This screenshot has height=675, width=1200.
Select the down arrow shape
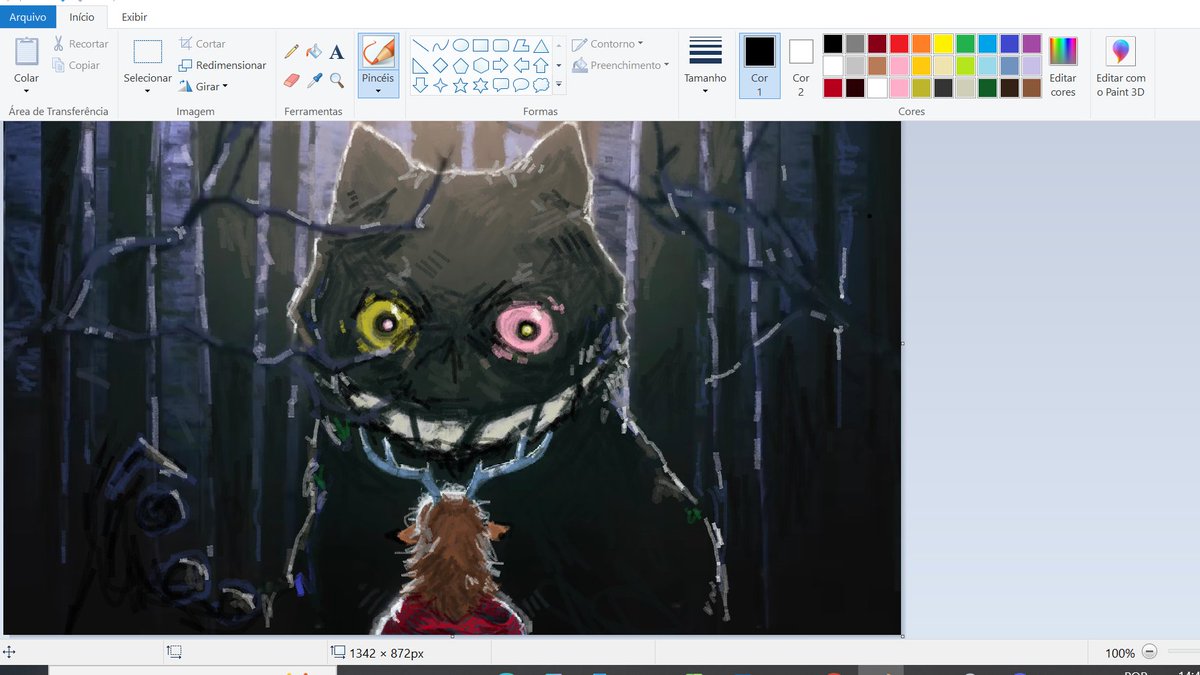point(421,85)
